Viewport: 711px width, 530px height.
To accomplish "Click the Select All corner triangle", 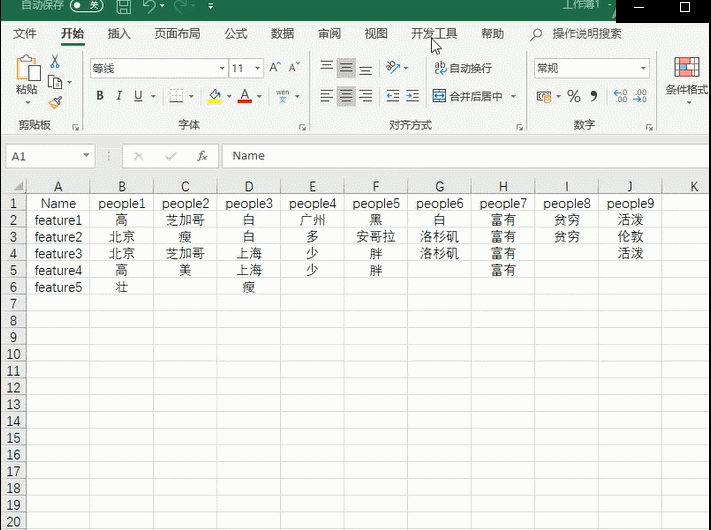I will (x=18, y=186).
